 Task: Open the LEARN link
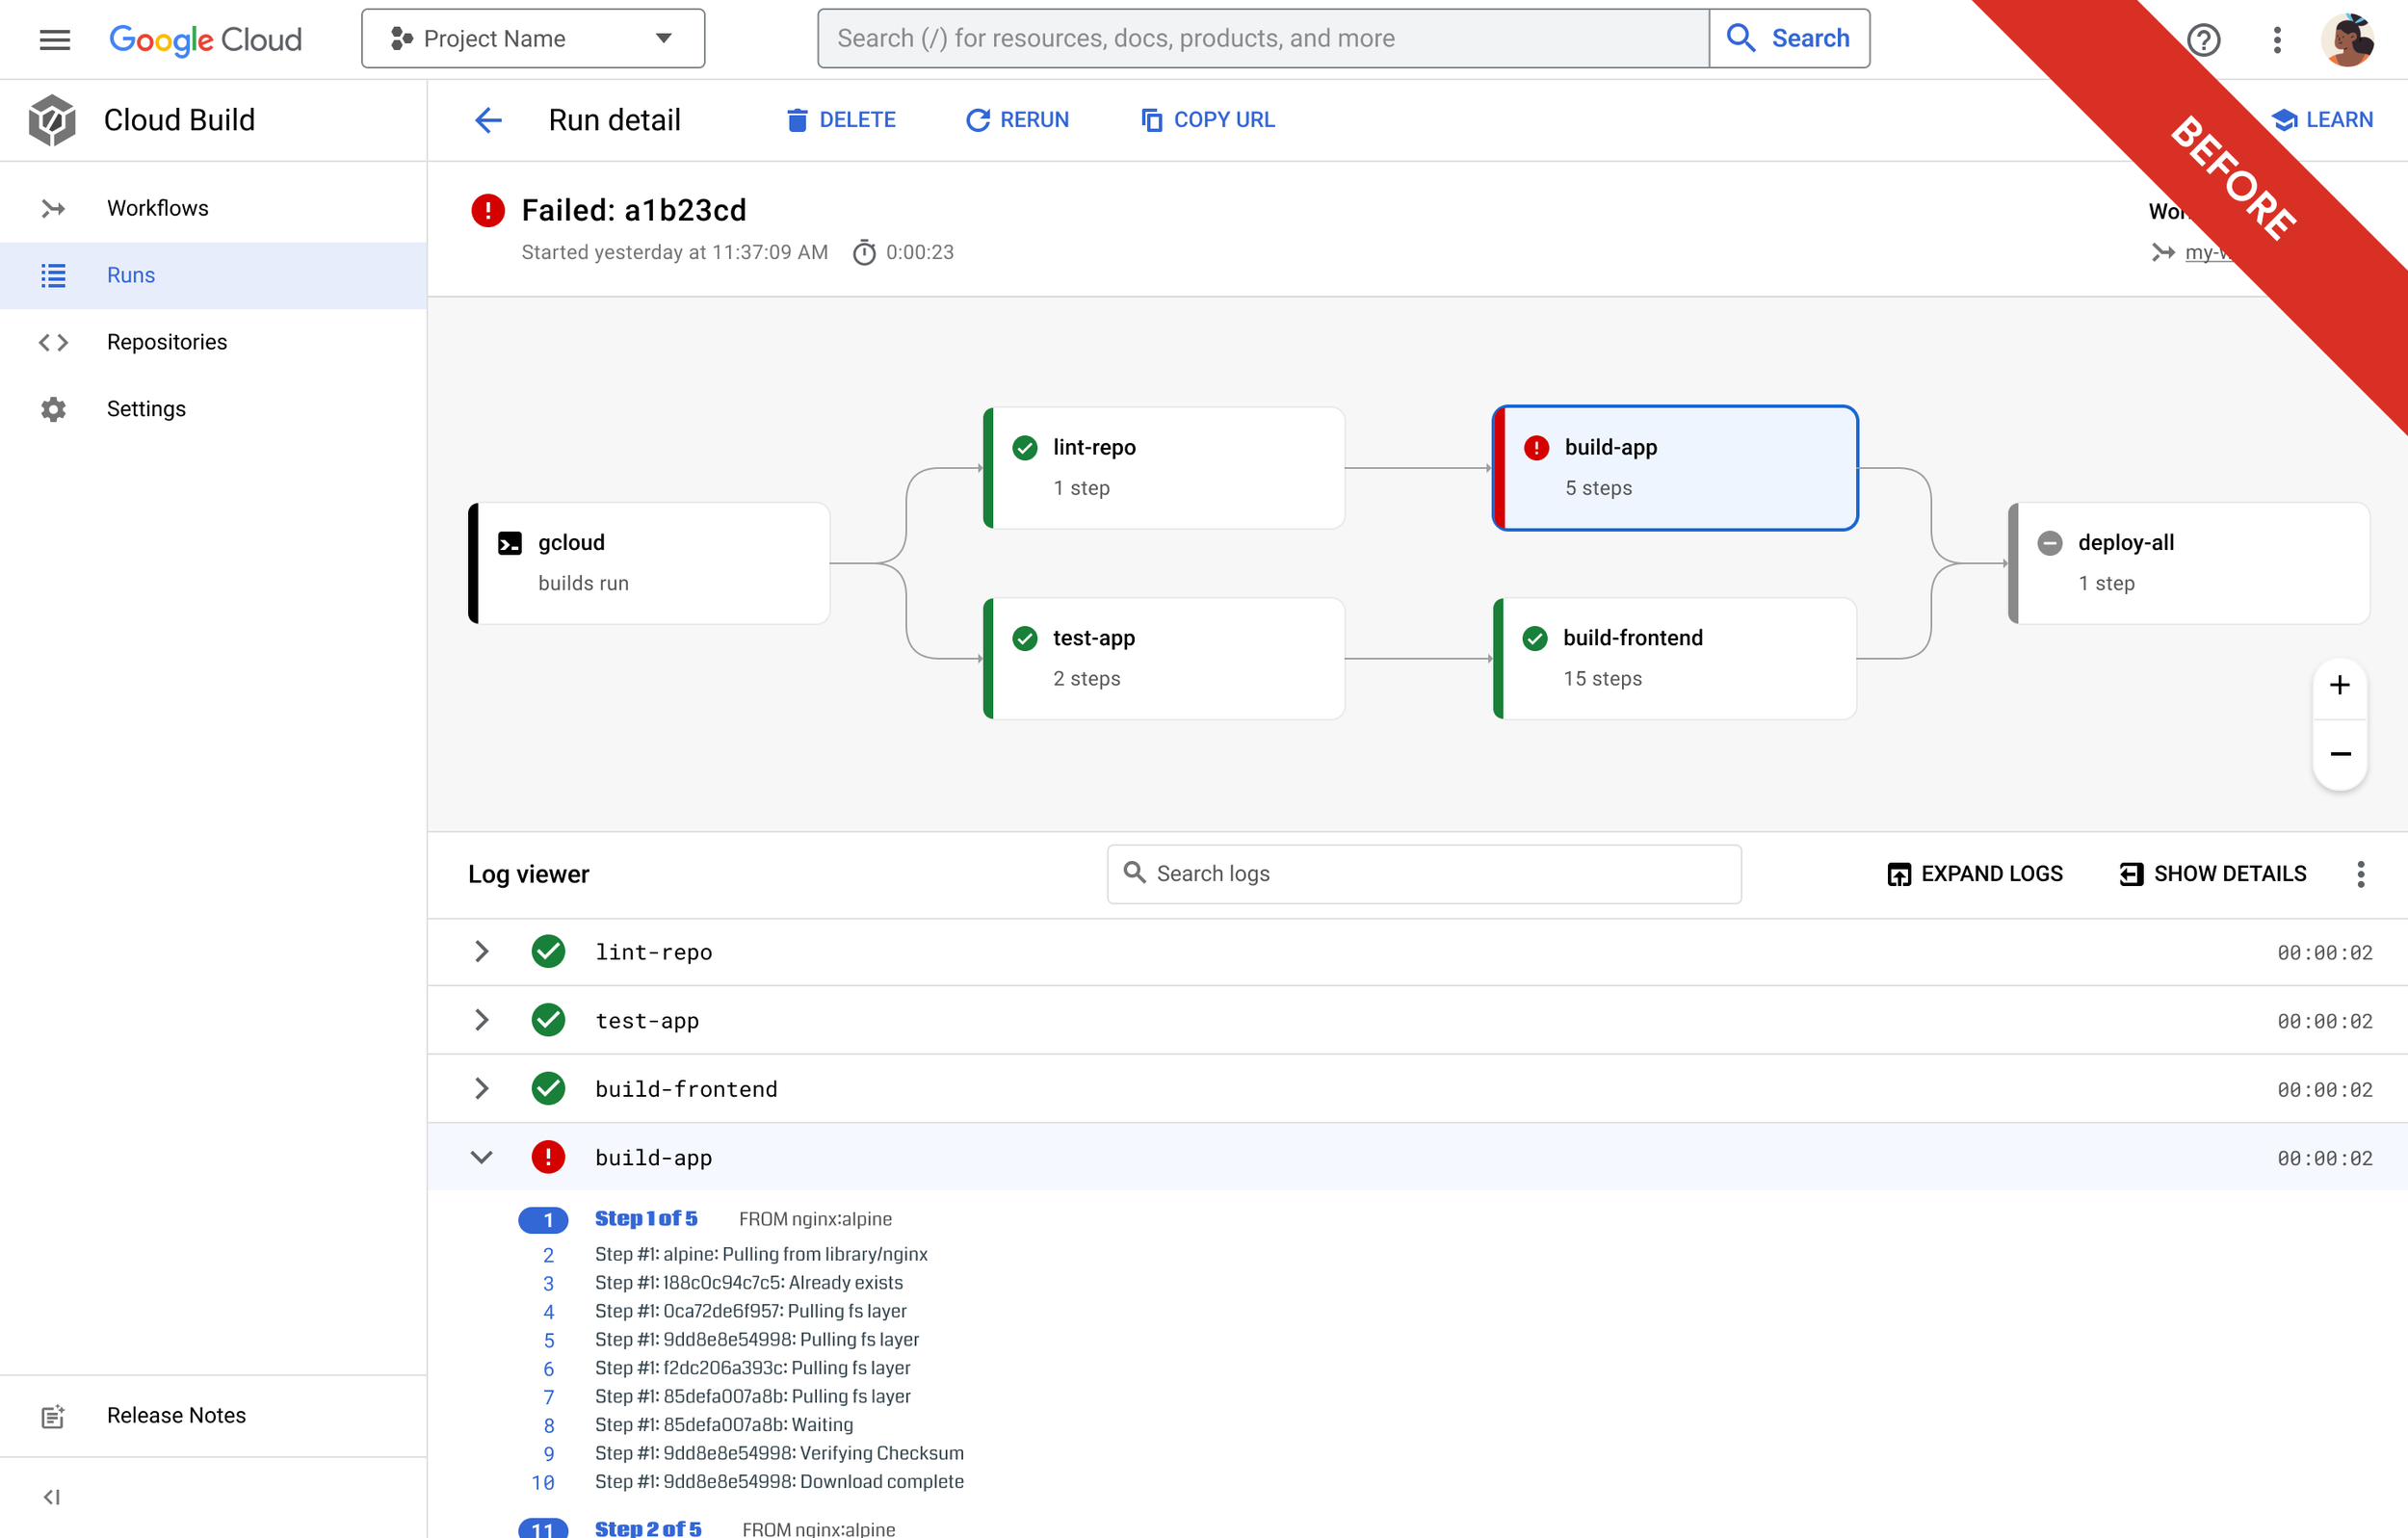coord(2322,119)
